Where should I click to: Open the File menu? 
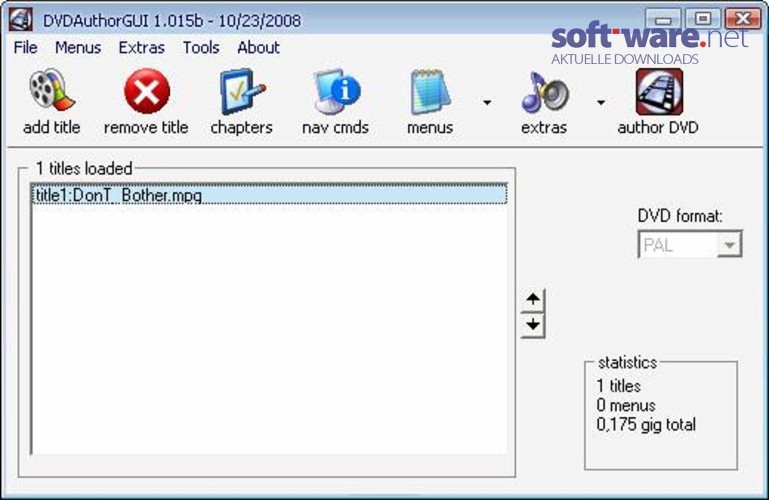tap(26, 48)
